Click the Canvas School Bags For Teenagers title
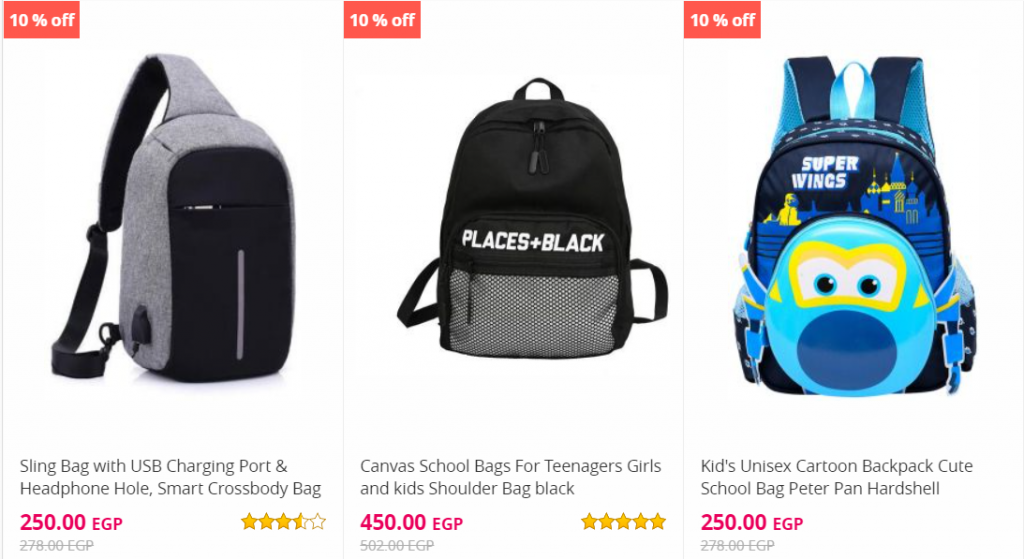The width and height of the screenshot is (1024, 559). tap(511, 477)
